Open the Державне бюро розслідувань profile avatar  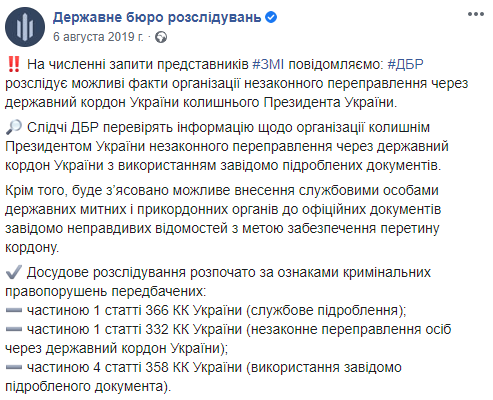tap(25, 27)
